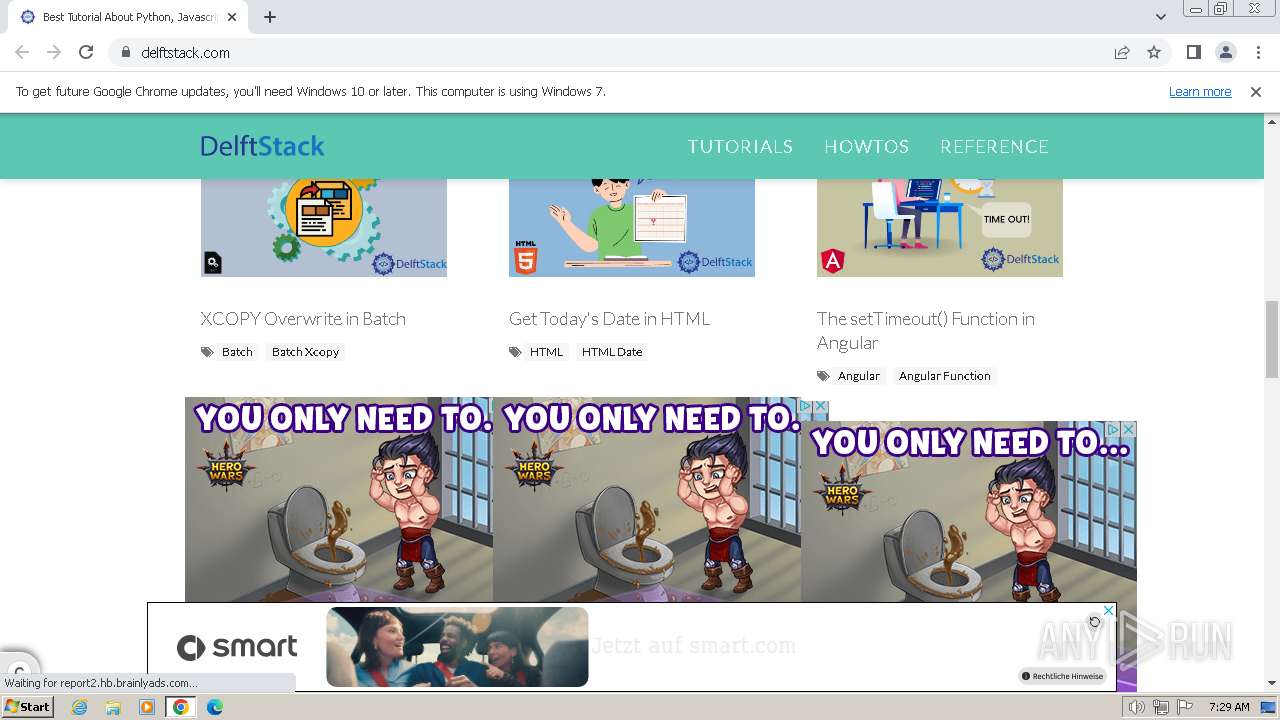Open the file explorer taskbar icon
This screenshot has width=1280, height=720.
tap(113, 707)
